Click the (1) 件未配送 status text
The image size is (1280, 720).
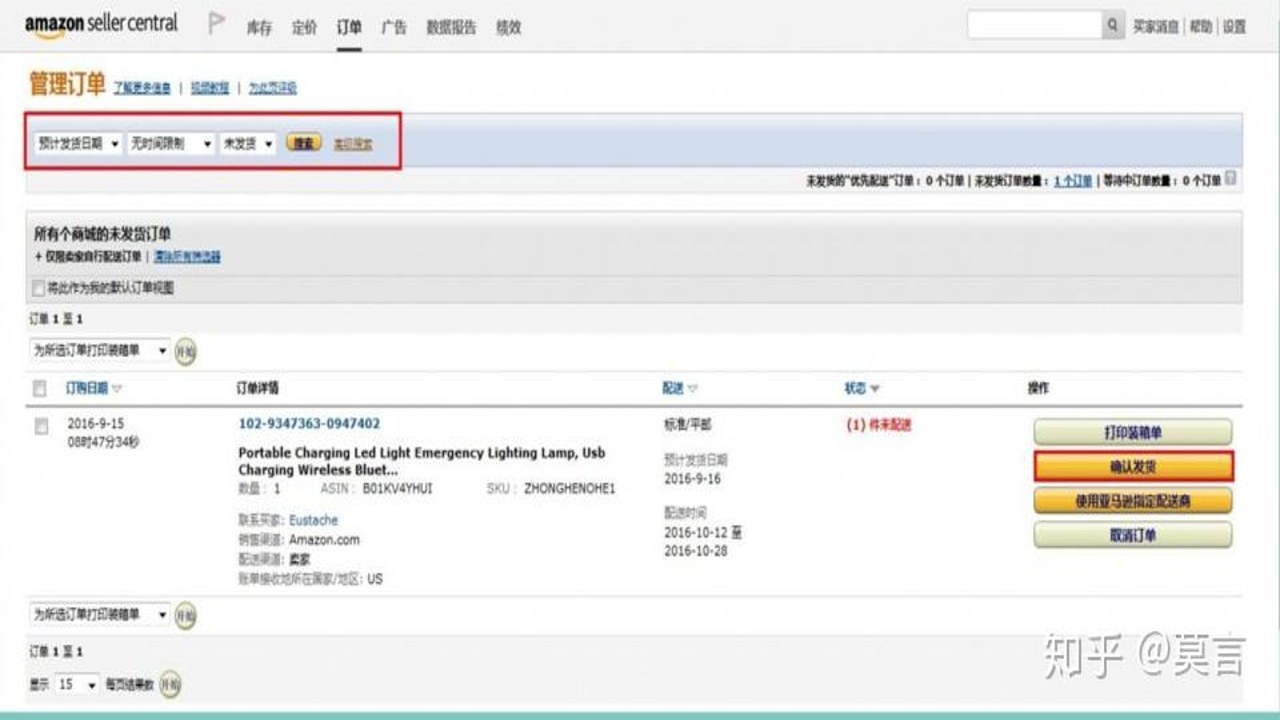pos(879,425)
